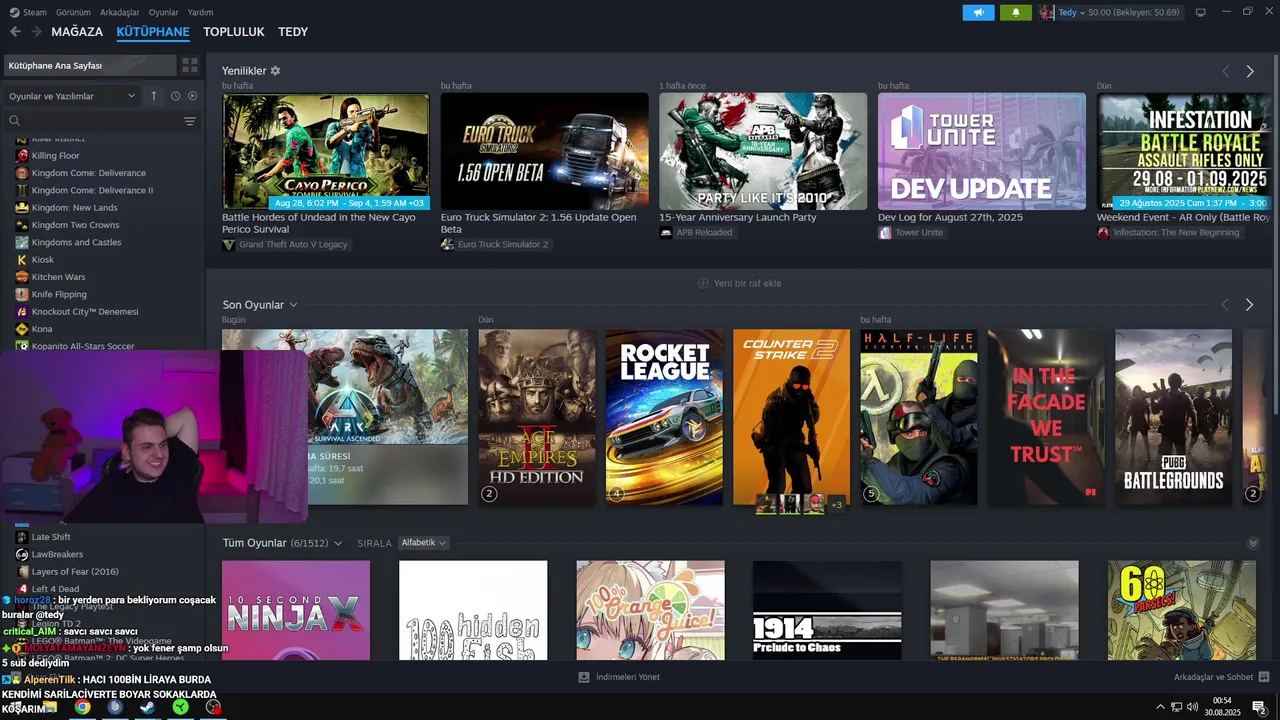Move Son Oyunlar shelf back with left arrow
This screenshot has width=1280, height=720.
click(1225, 304)
